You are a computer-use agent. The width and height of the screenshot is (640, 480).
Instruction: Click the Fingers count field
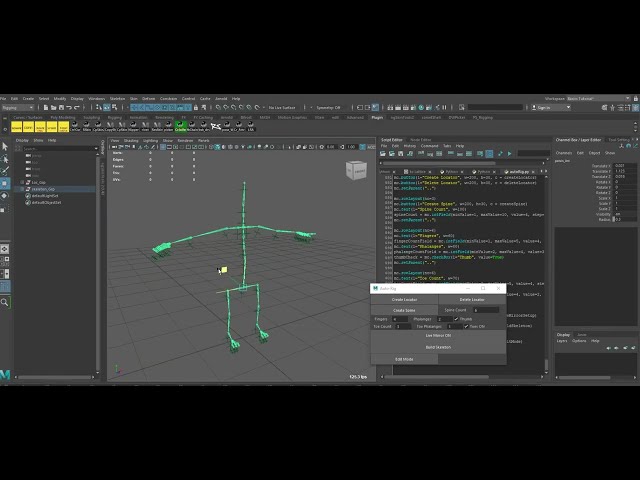[x=400, y=319]
